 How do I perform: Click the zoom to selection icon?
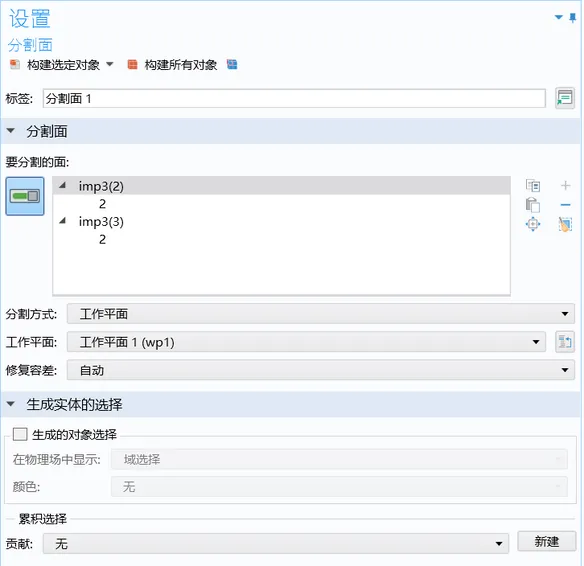click(x=533, y=224)
